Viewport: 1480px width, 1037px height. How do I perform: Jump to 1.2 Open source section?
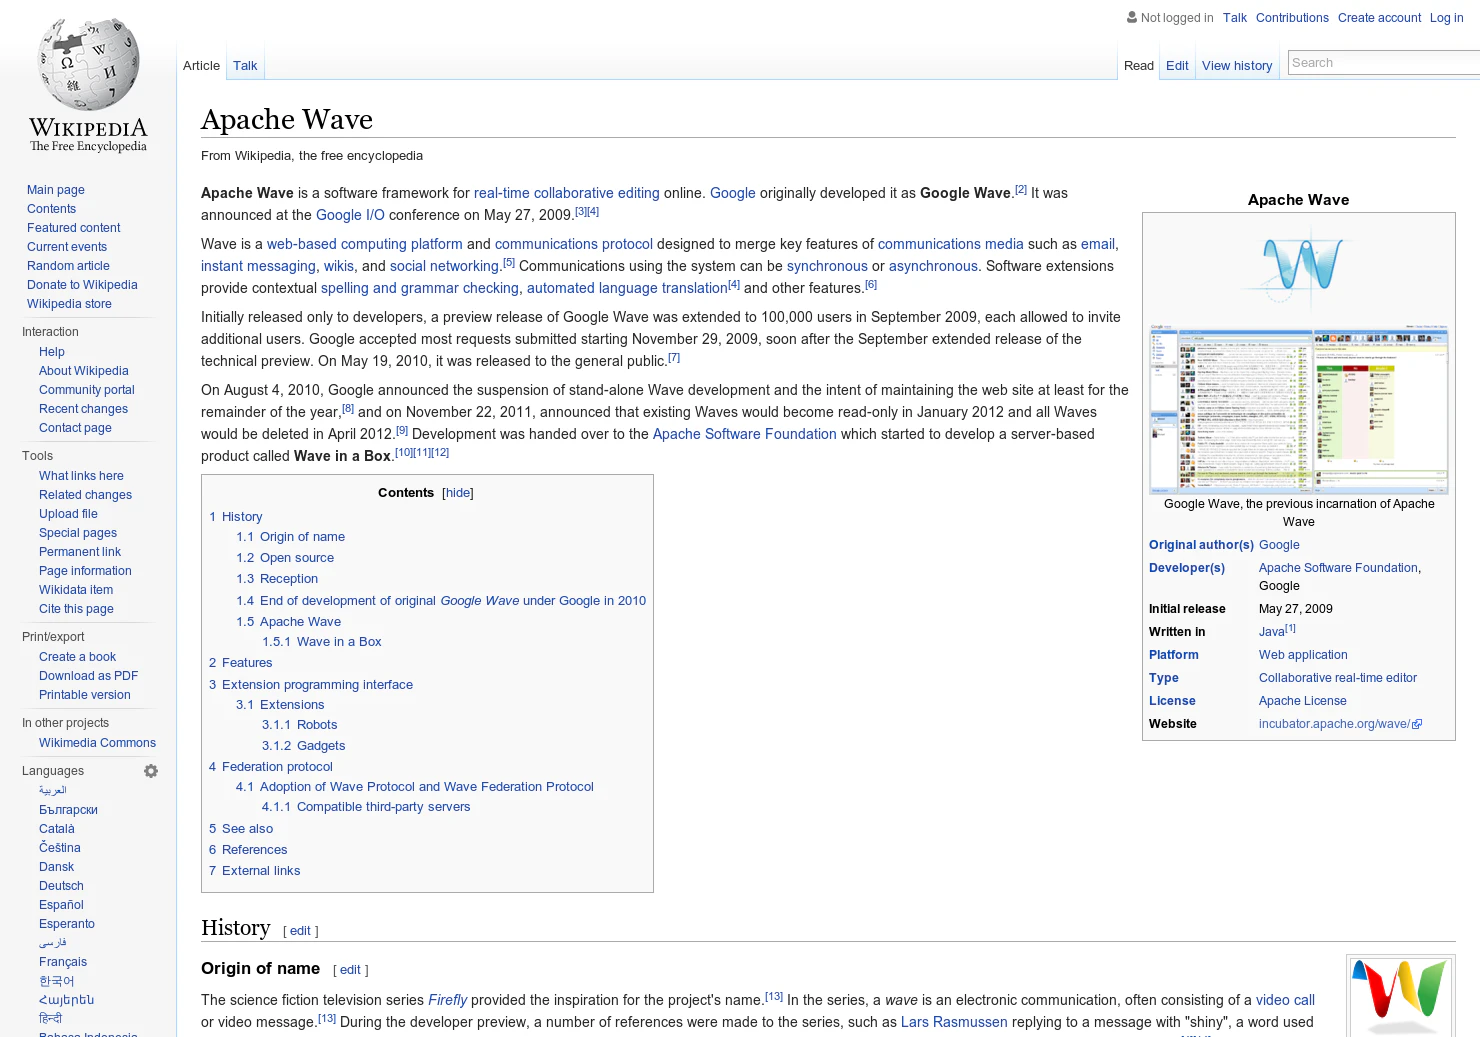pyautogui.click(x=285, y=558)
